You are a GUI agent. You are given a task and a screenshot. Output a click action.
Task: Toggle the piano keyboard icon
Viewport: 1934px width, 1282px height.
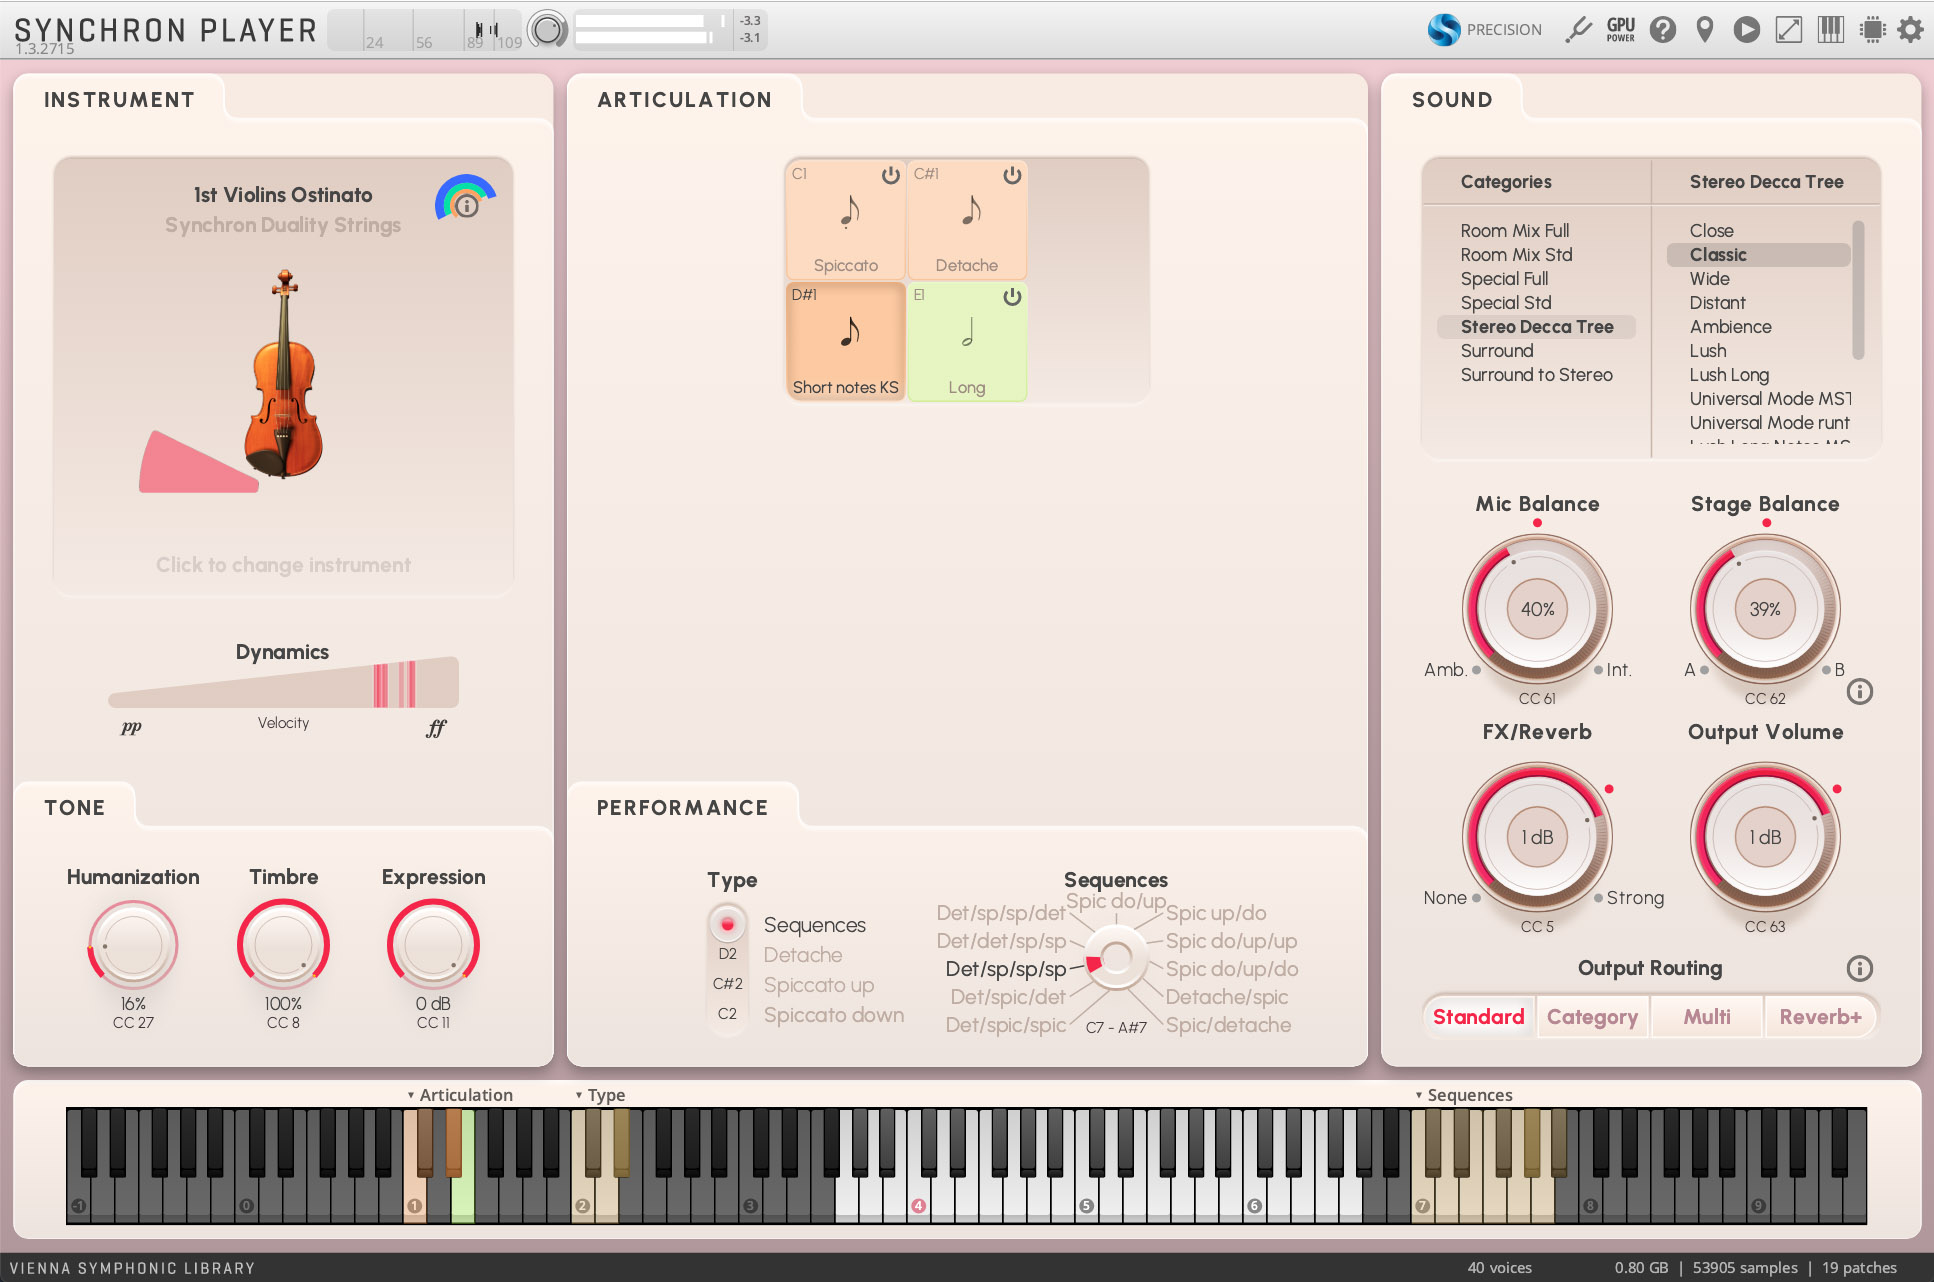pyautogui.click(x=1830, y=30)
